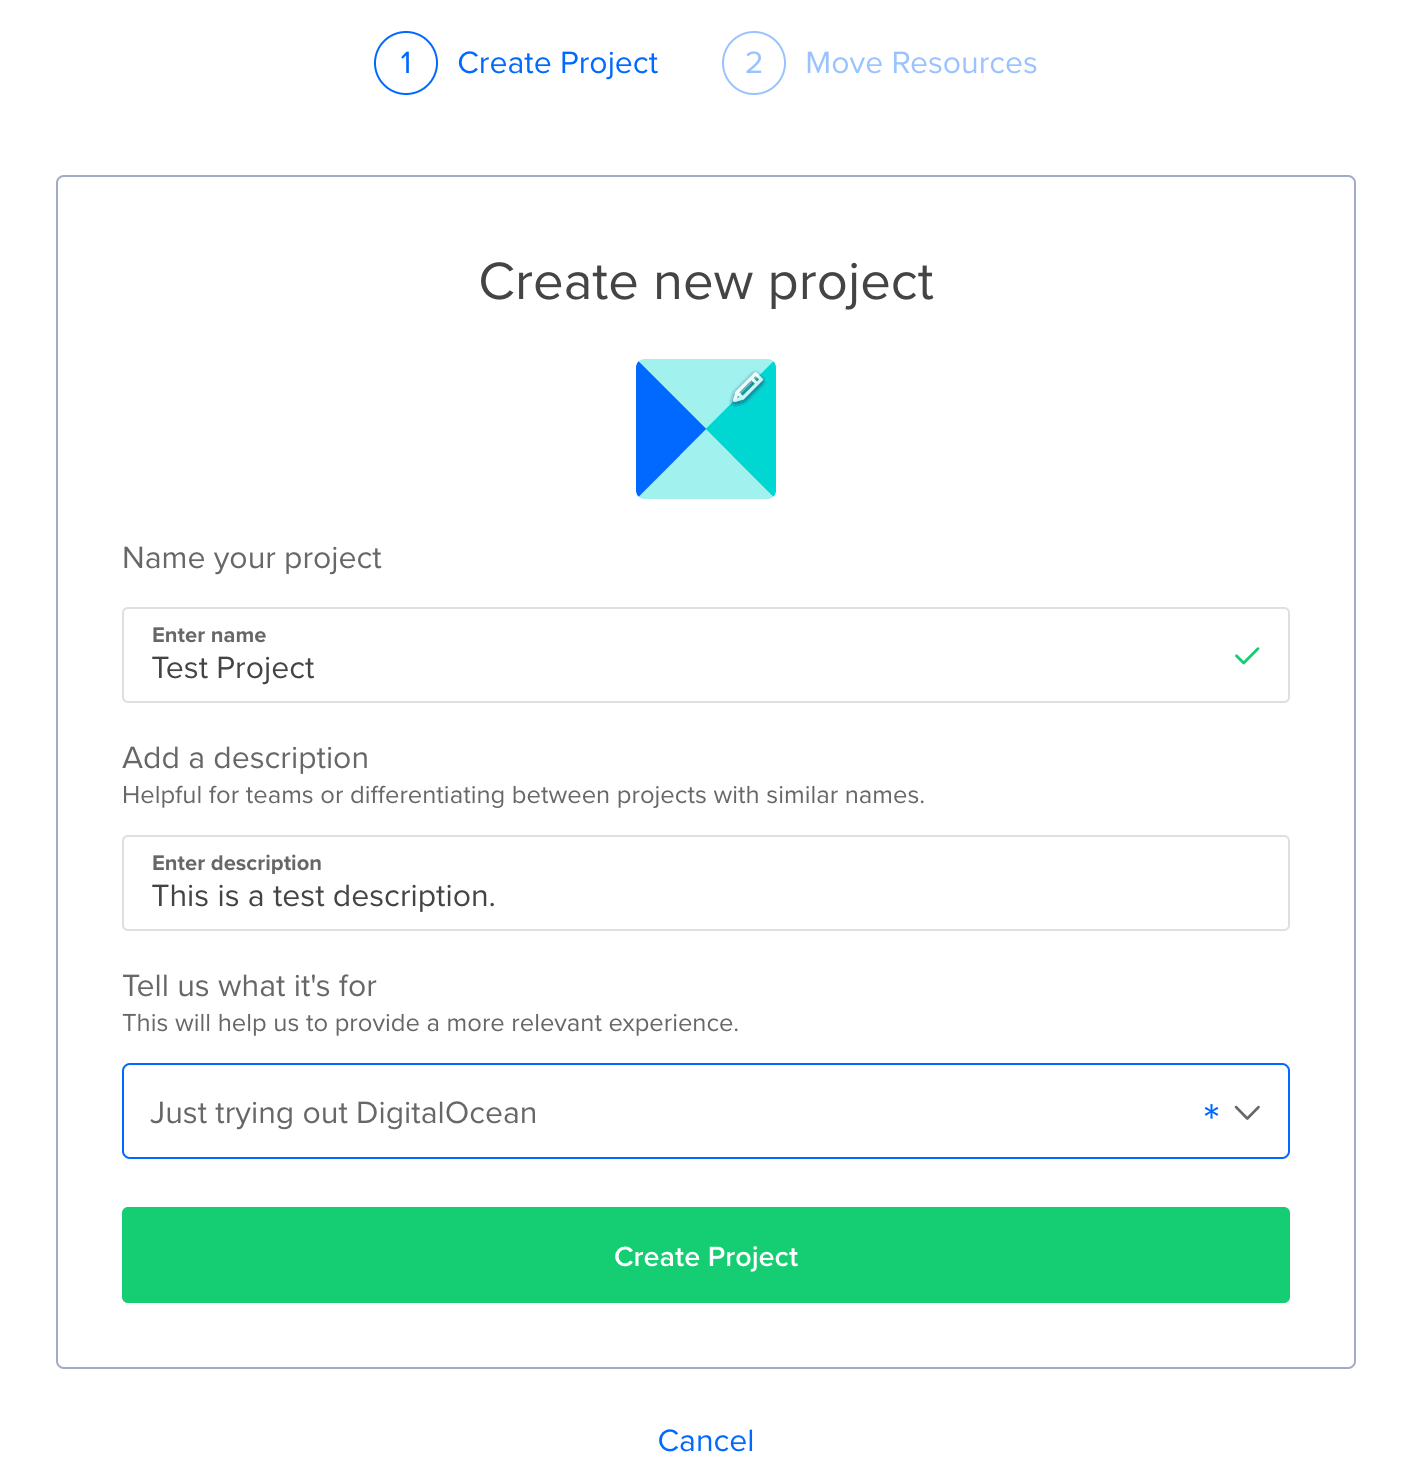Click the green checkmark in the name field
This screenshot has height=1476, width=1410.
pos(1246,656)
